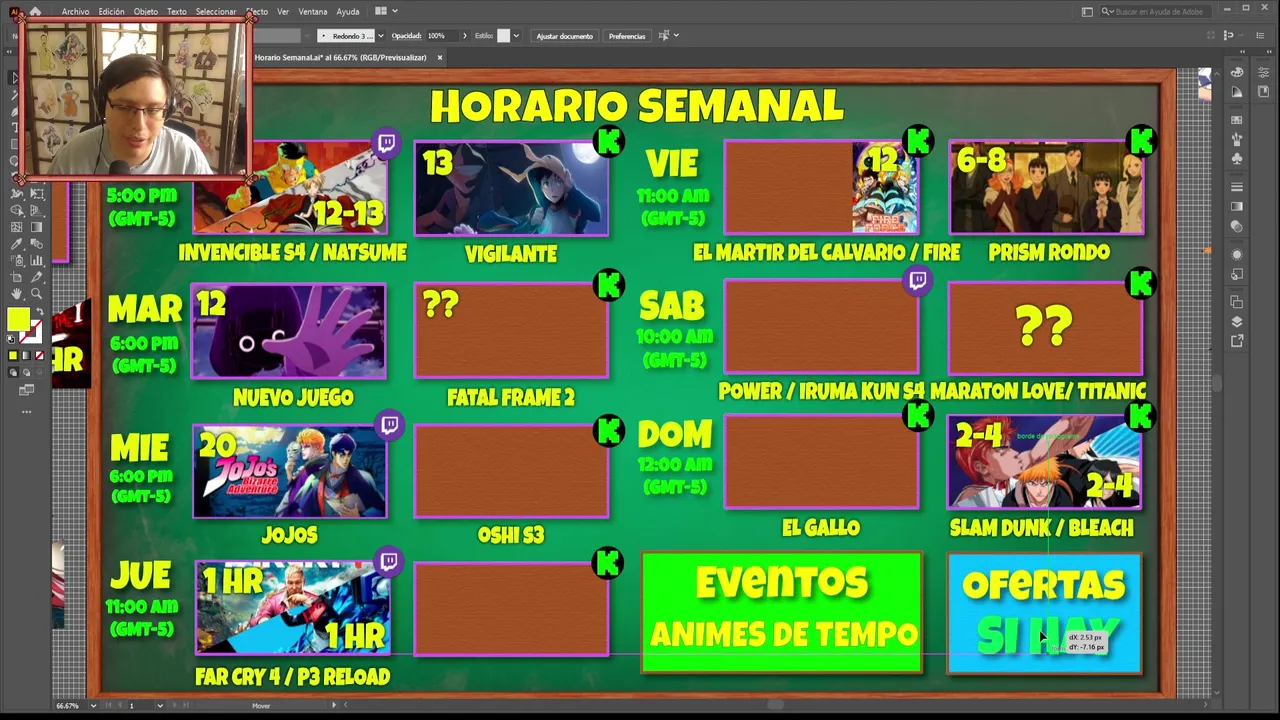Screen dimensions: 1280x720
Task: Open the artboard navigation dropdown
Action: coord(159,705)
